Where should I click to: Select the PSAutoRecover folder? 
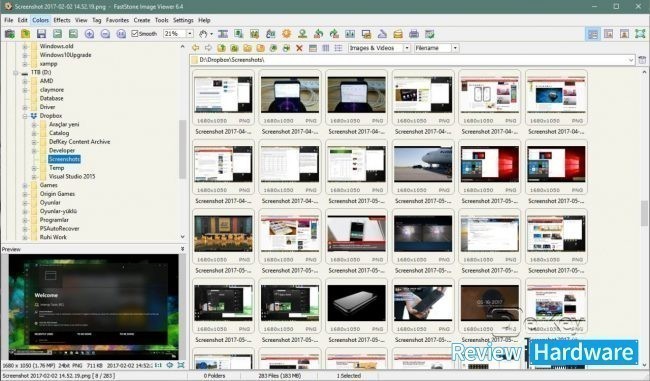tap(59, 228)
